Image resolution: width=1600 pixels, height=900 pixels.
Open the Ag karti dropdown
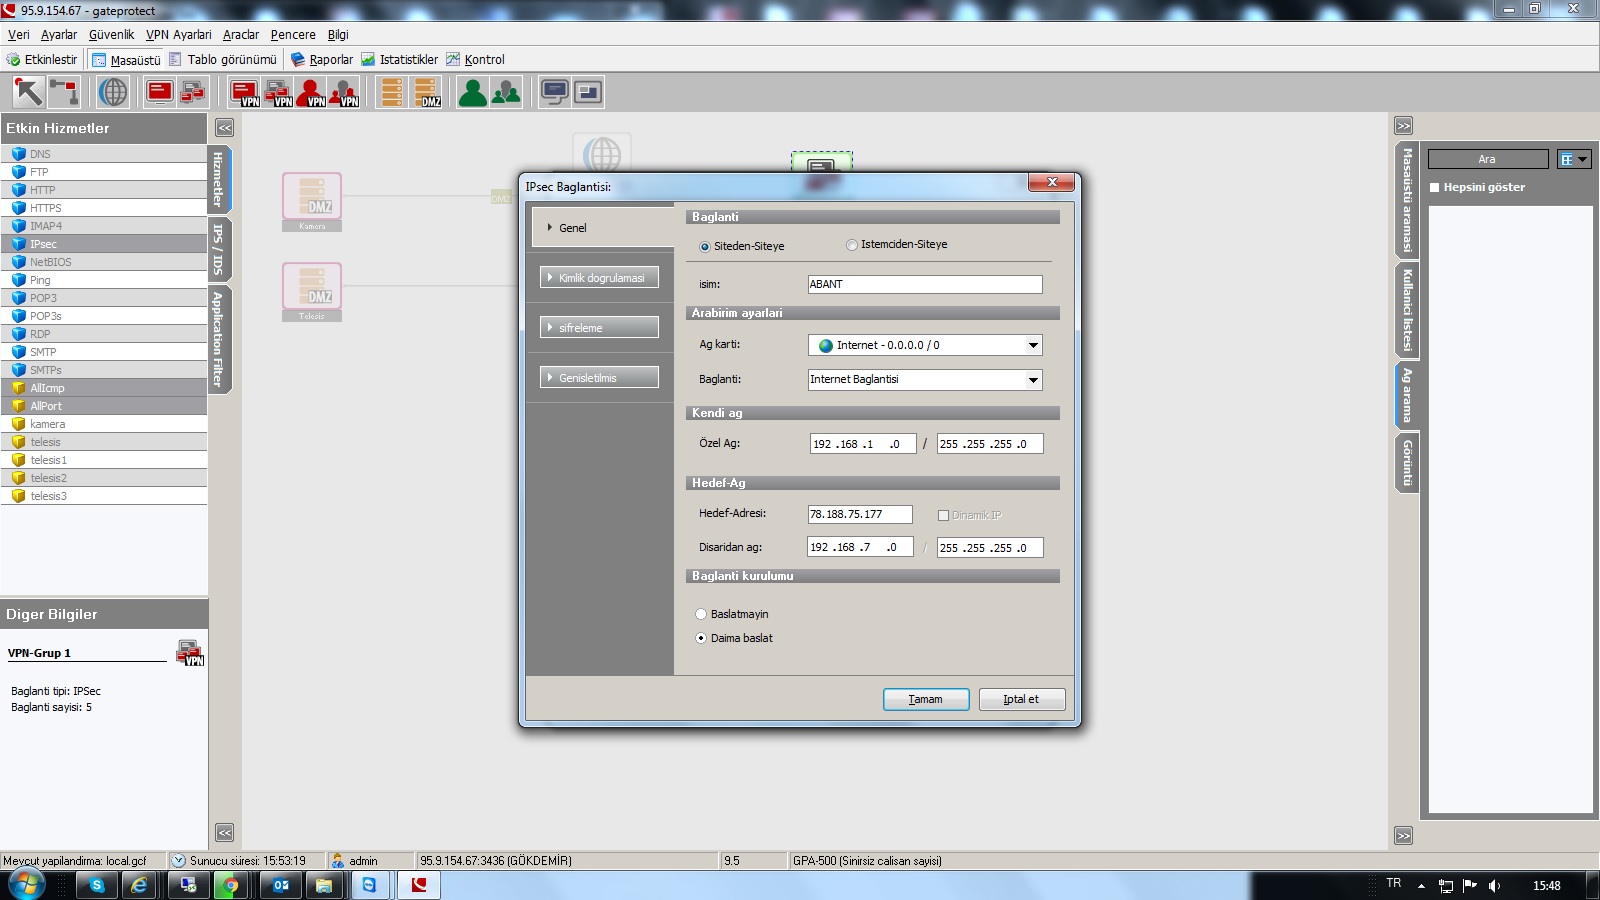tap(1033, 345)
